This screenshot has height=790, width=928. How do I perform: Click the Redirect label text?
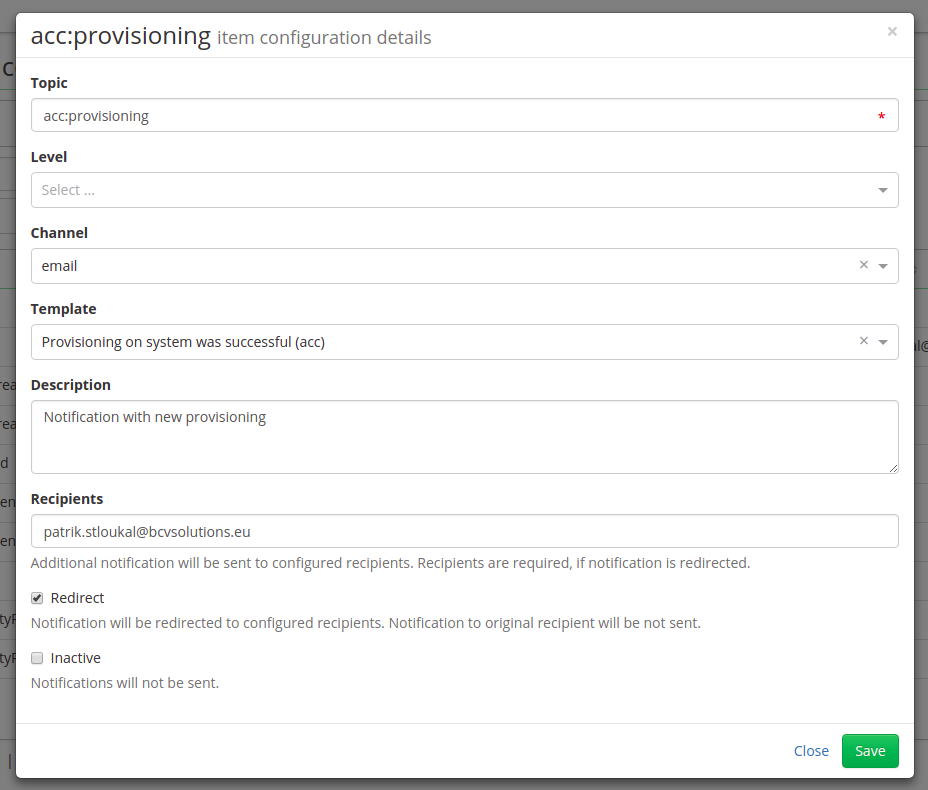78,598
